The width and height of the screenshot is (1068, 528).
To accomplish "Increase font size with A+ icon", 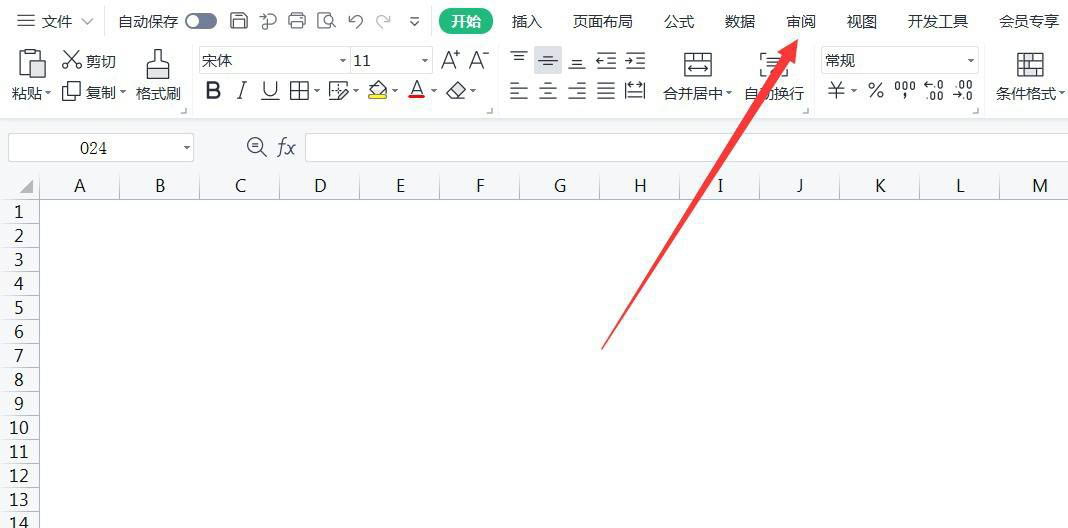I will click(450, 61).
